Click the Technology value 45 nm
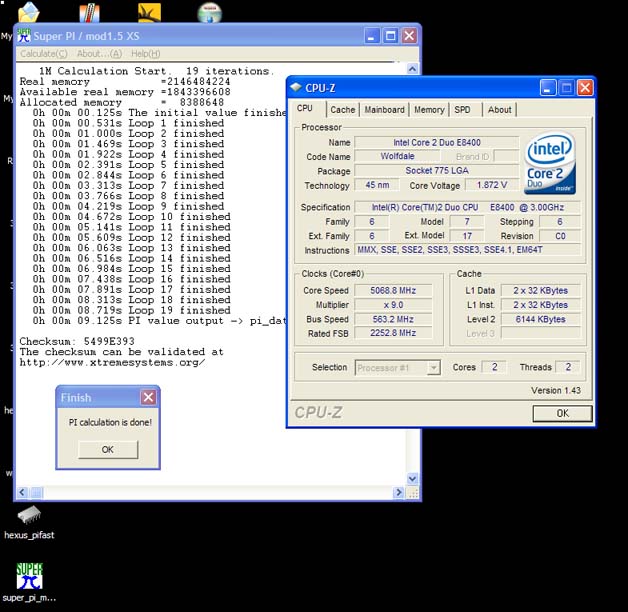628x612 pixels. coord(377,185)
